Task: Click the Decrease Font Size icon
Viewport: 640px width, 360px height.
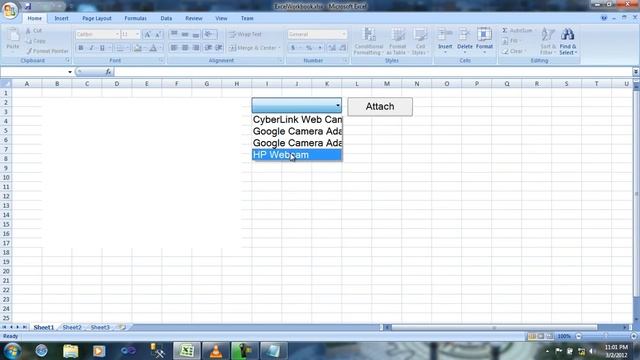Action: pos(158,35)
